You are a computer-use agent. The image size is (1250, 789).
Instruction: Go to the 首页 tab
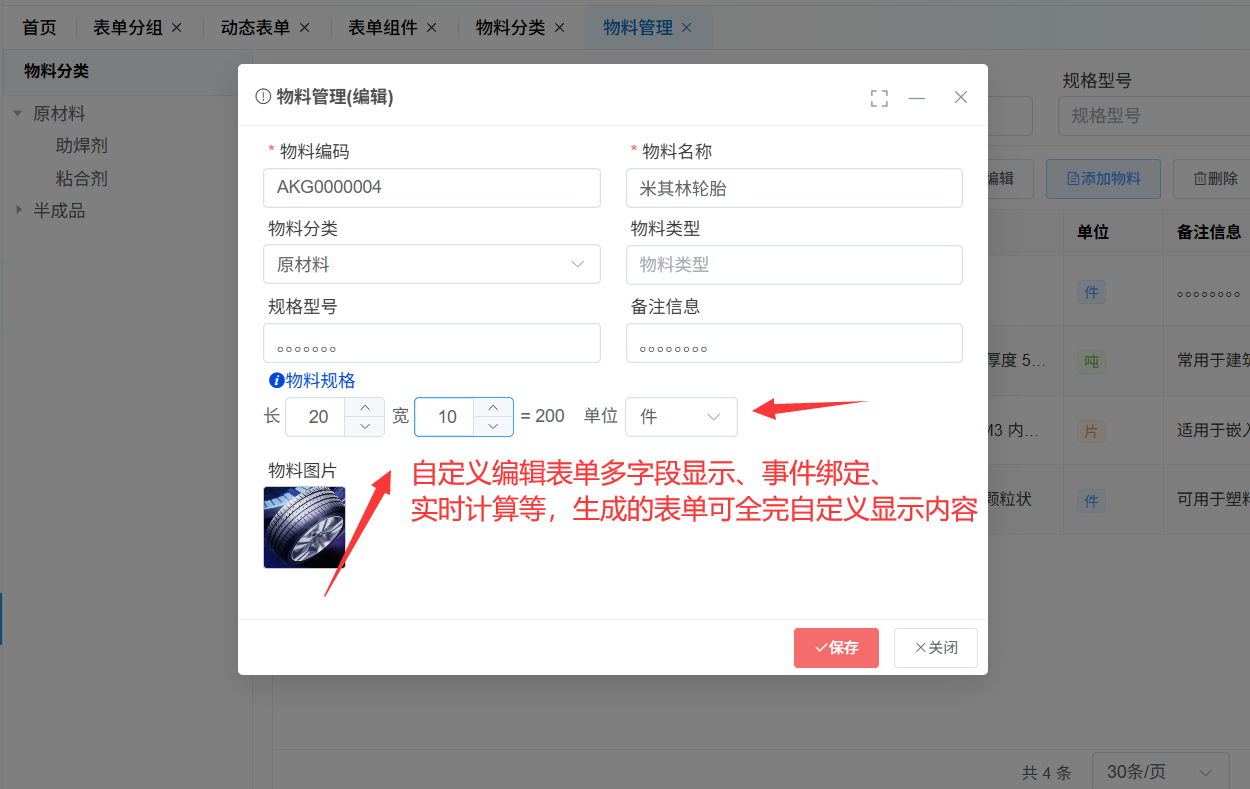(40, 28)
